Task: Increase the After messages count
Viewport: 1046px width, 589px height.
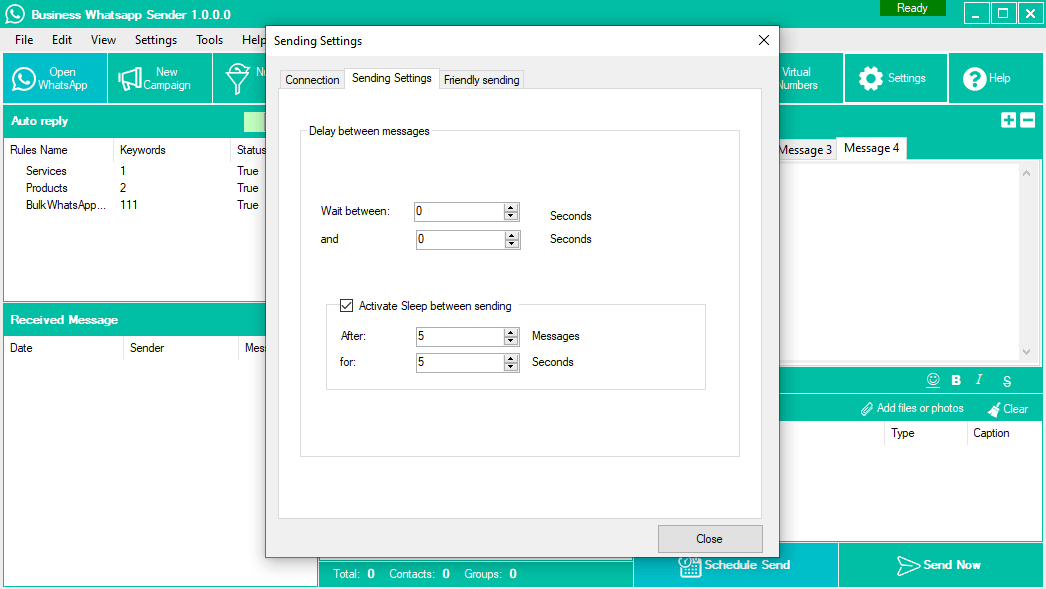Action: 511,332
